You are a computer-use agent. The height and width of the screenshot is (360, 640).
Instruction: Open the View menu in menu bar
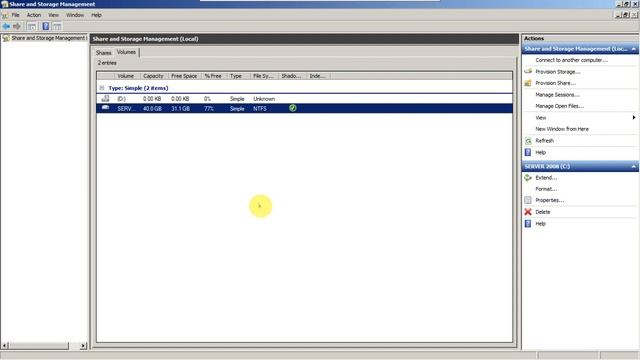point(53,15)
